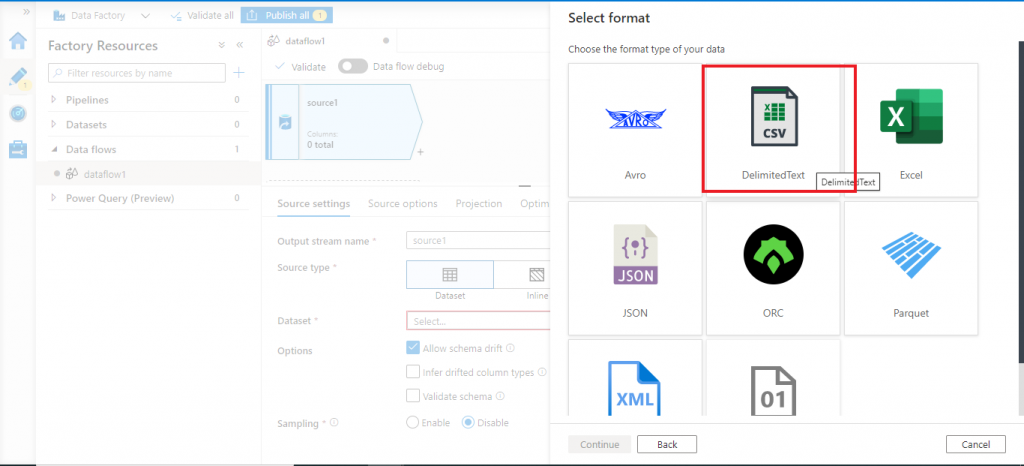1024x466 pixels.
Task: Switch to the Optimize tab
Action: [536, 204]
